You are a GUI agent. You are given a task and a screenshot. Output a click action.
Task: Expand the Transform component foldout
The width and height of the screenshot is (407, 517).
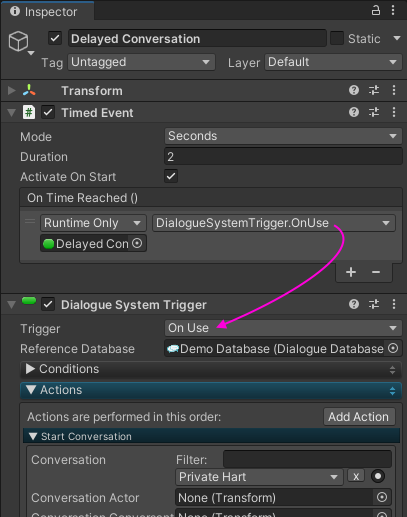12,90
